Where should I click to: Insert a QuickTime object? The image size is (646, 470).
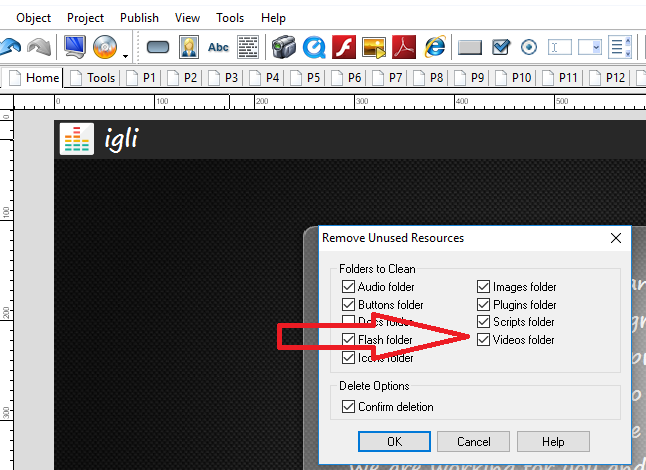click(x=313, y=47)
